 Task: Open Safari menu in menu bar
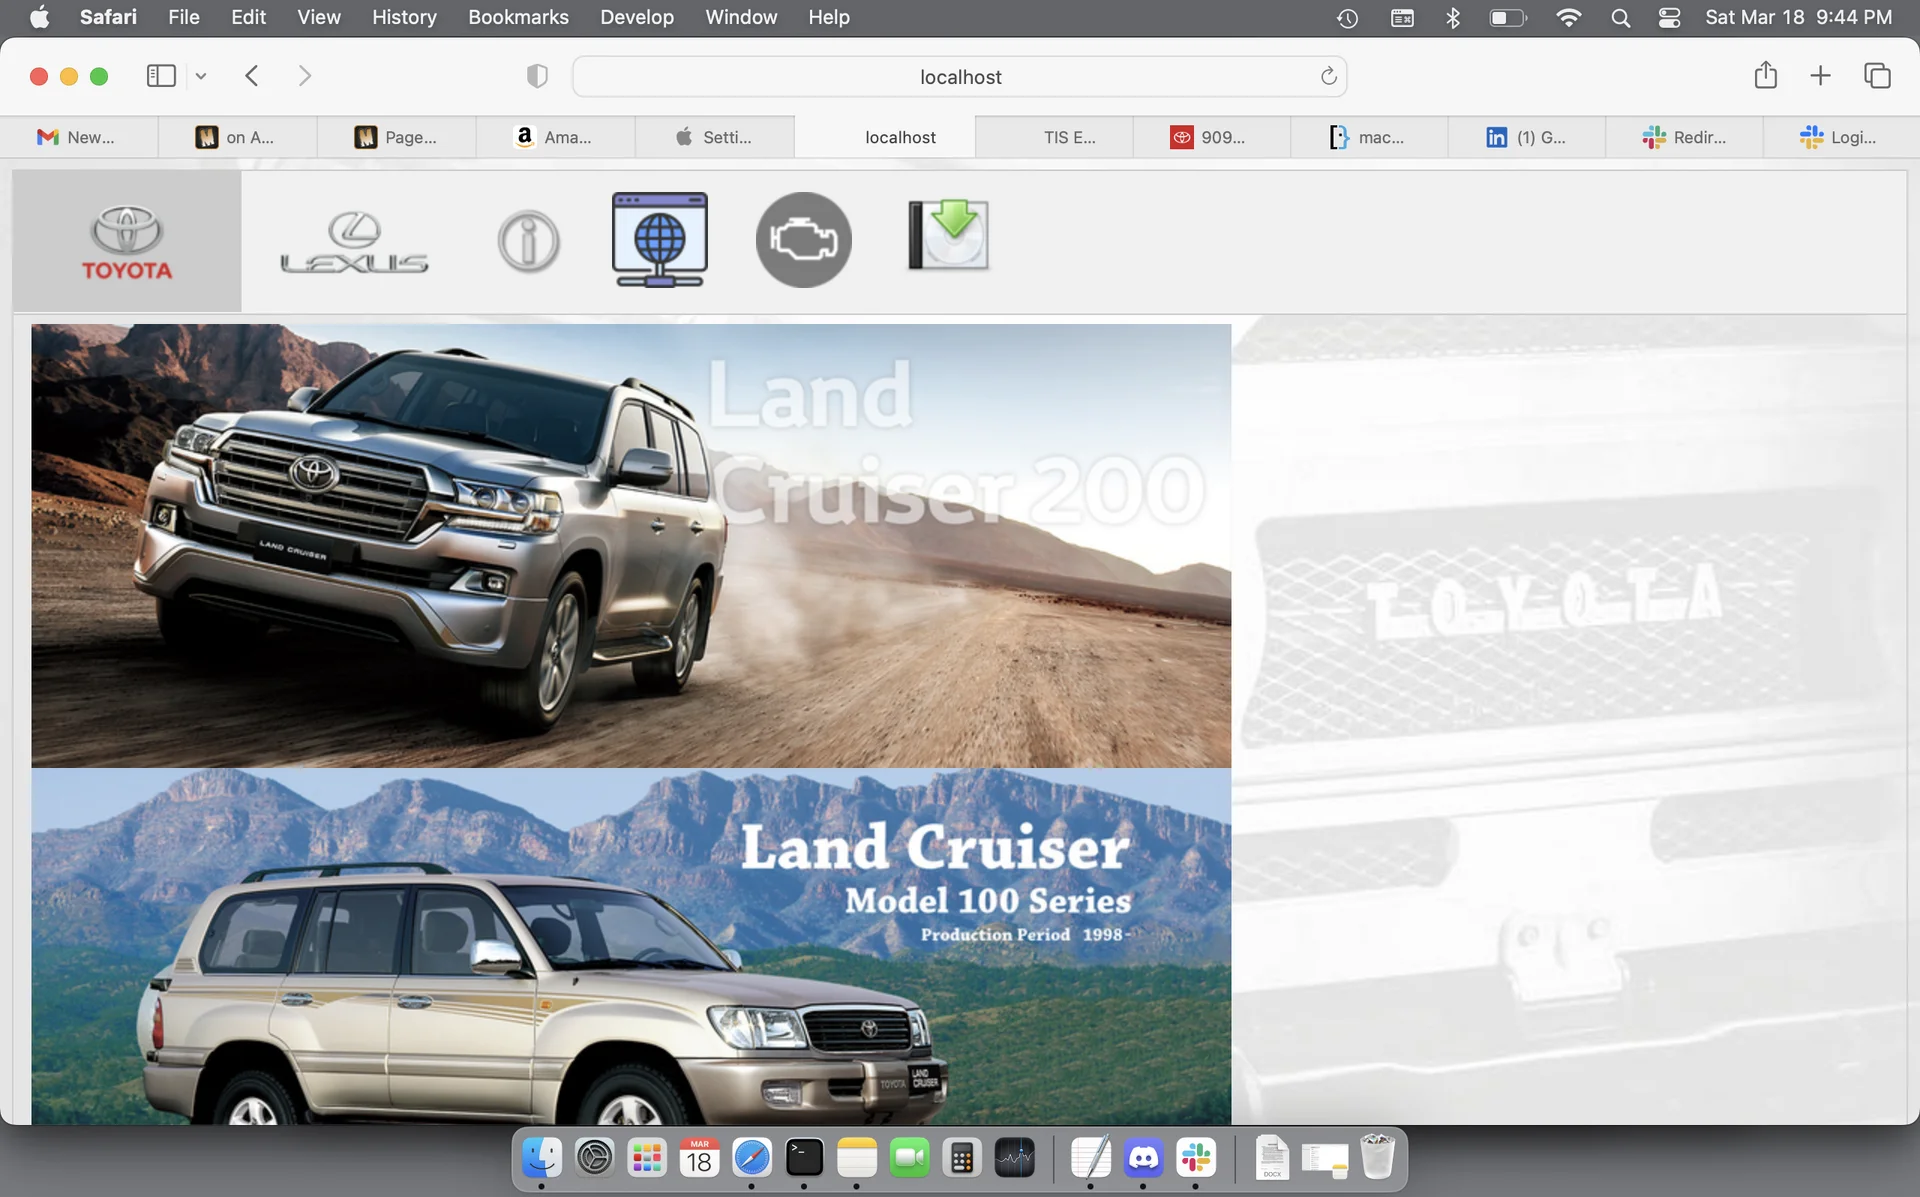click(108, 17)
